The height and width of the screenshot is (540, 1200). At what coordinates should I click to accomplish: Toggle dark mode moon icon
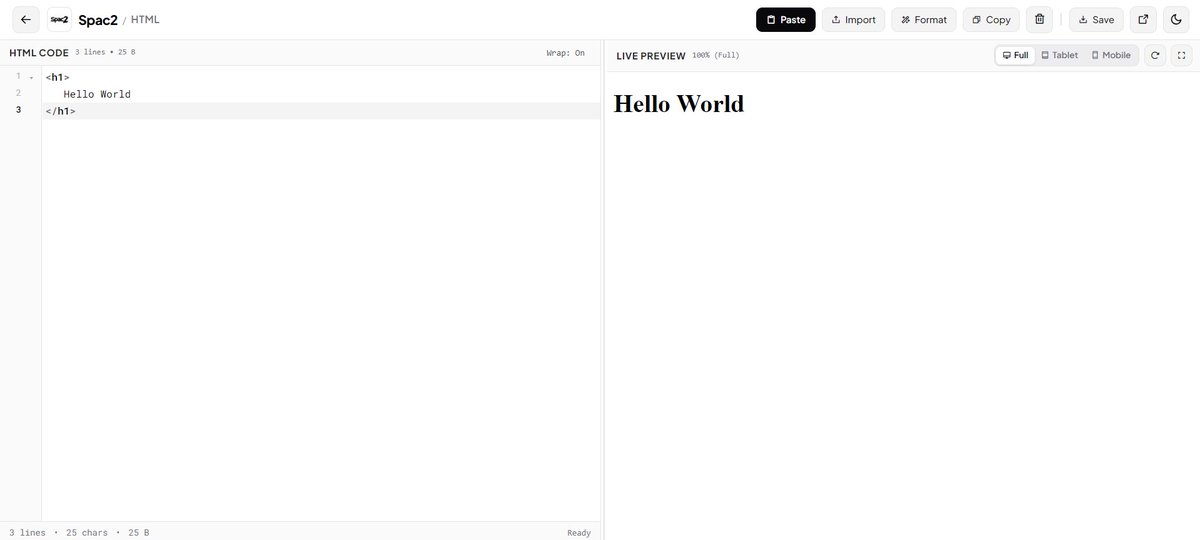coord(1175,19)
